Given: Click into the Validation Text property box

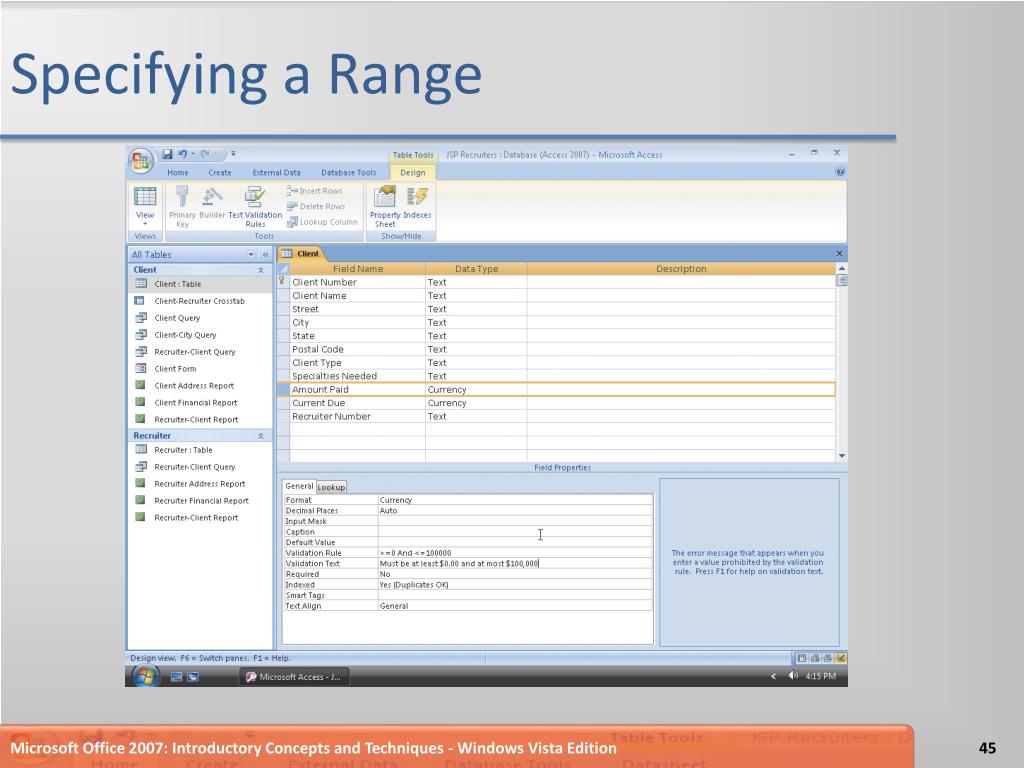Looking at the screenshot, I should (515, 564).
